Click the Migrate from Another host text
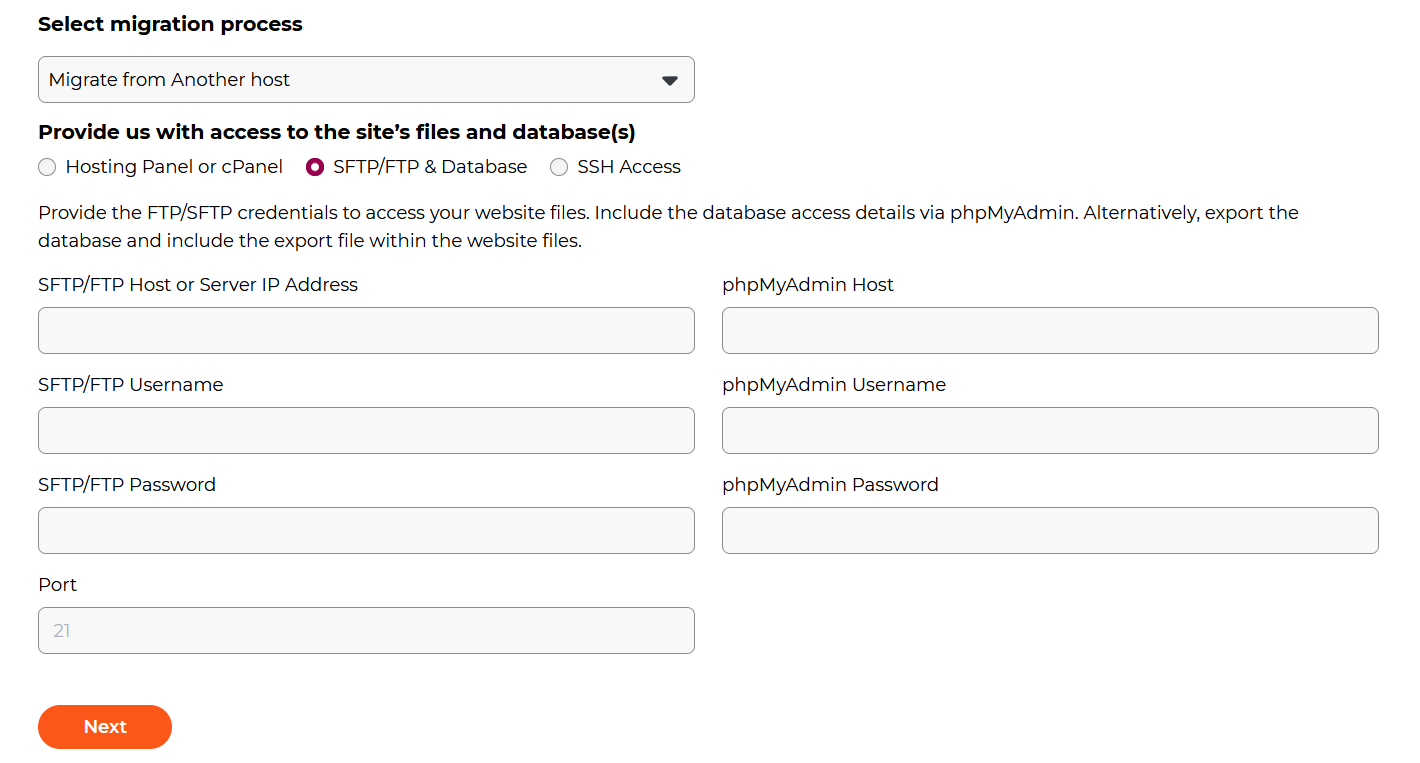1420x763 pixels. [169, 80]
